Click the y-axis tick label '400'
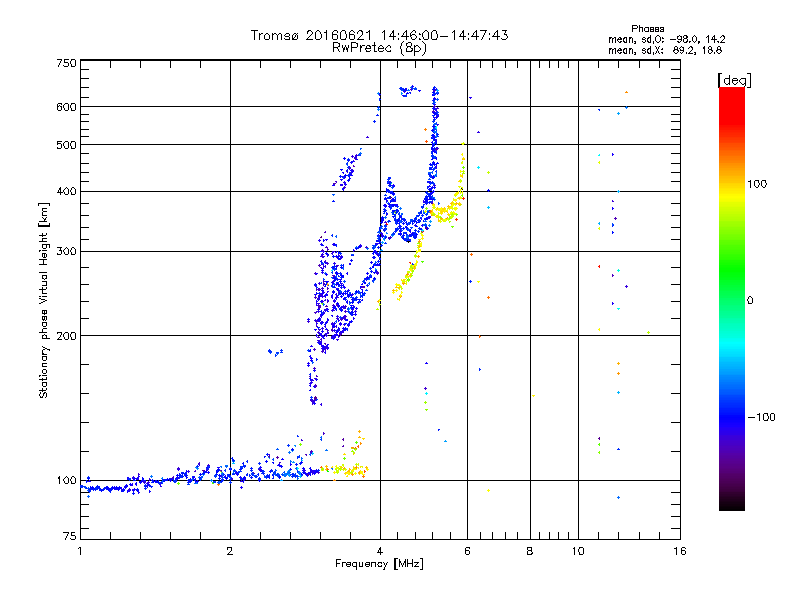The image size is (800, 600). click(67, 192)
